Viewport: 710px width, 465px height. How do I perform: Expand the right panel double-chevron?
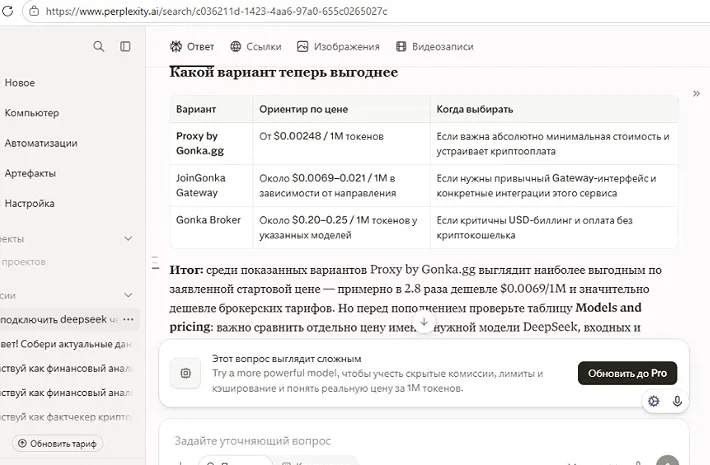click(x=696, y=94)
